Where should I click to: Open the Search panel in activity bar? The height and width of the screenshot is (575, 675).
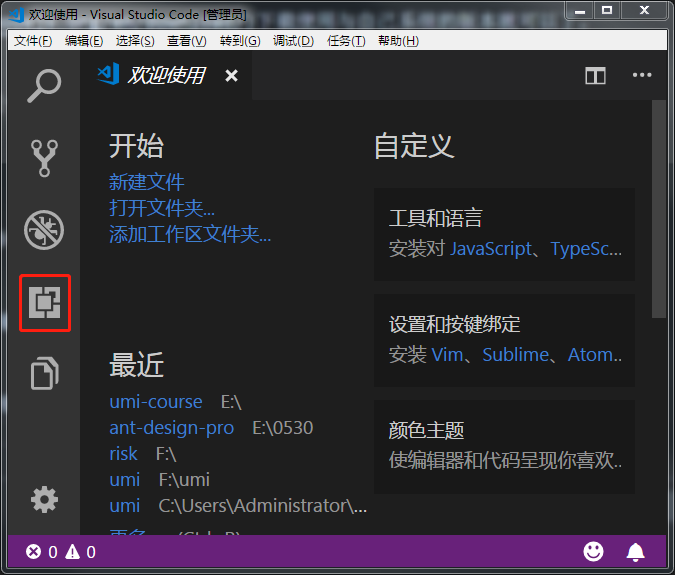pos(44,86)
